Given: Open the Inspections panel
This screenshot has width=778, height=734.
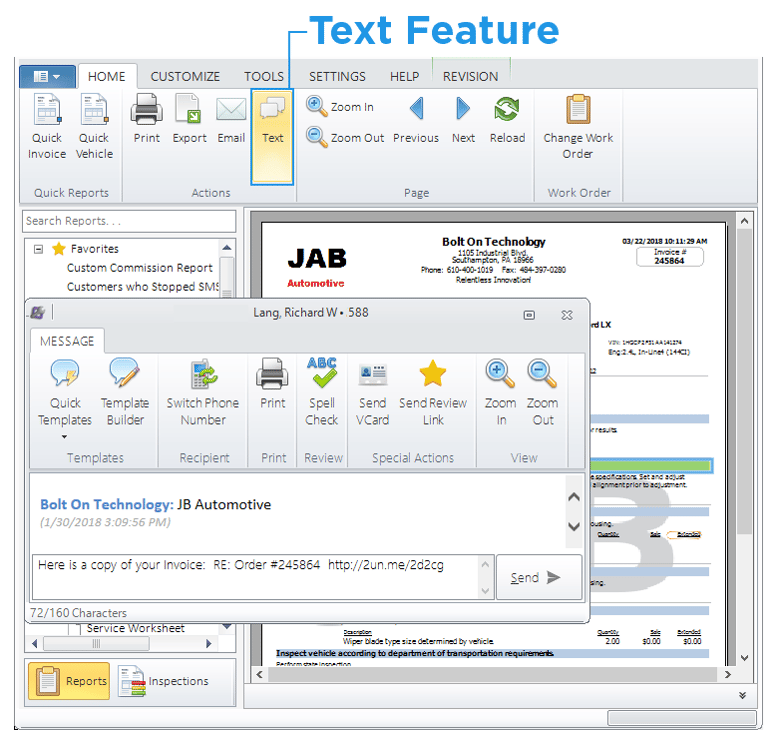Looking at the screenshot, I should pyautogui.click(x=164, y=681).
